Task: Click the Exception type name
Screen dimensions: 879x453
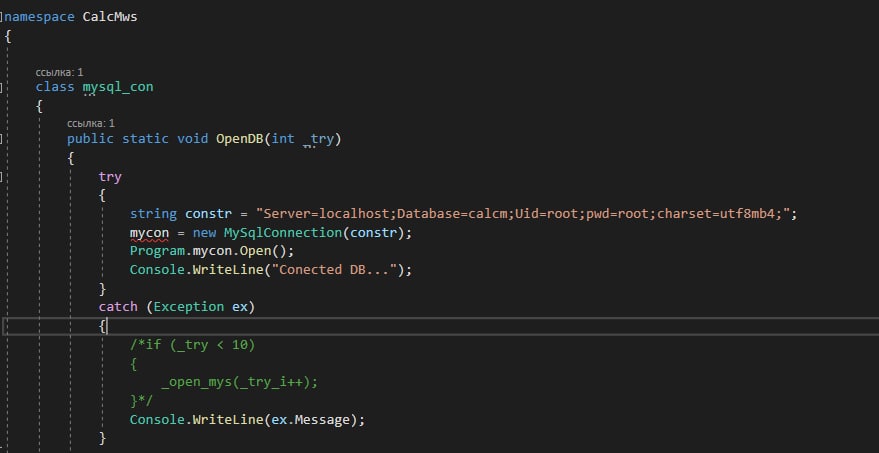Action: 188,307
